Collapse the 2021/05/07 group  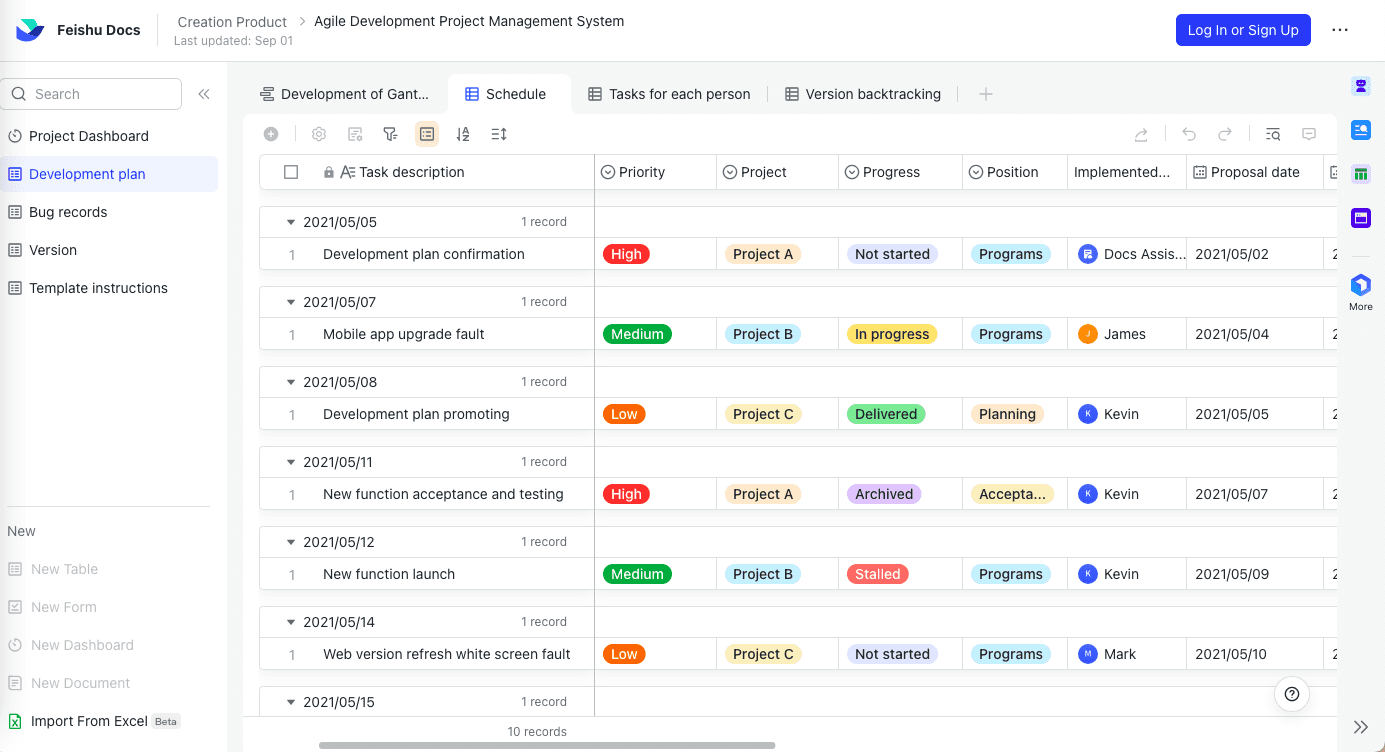(x=291, y=302)
